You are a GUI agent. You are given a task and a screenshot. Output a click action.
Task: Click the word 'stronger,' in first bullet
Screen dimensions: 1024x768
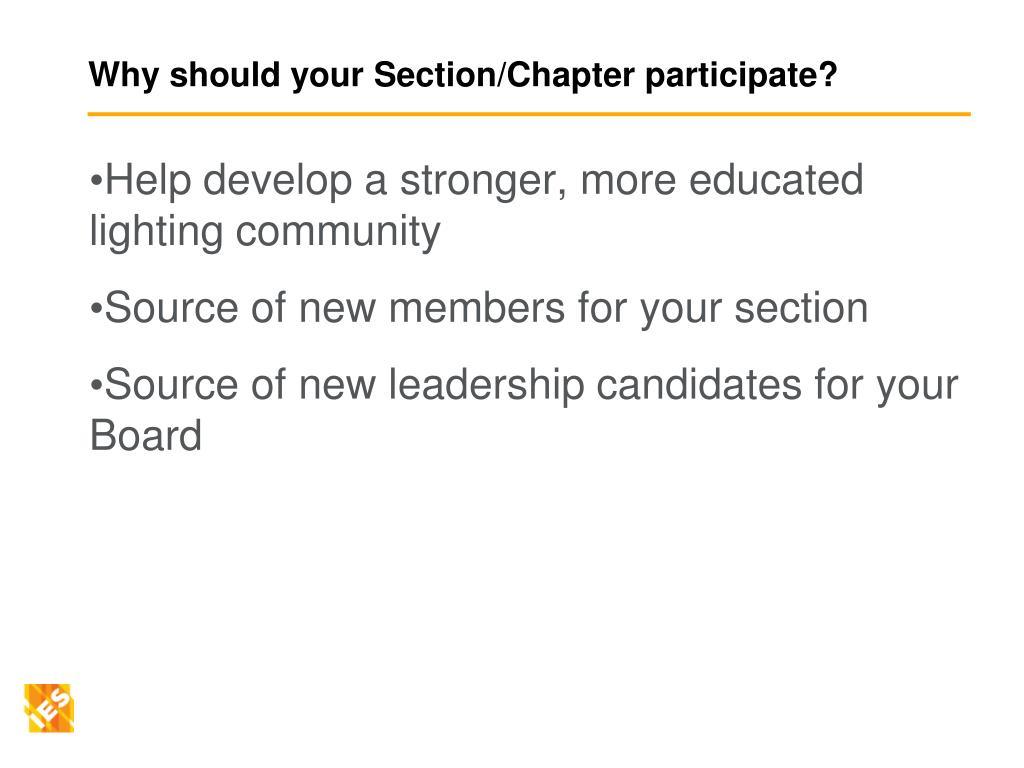pos(483,182)
